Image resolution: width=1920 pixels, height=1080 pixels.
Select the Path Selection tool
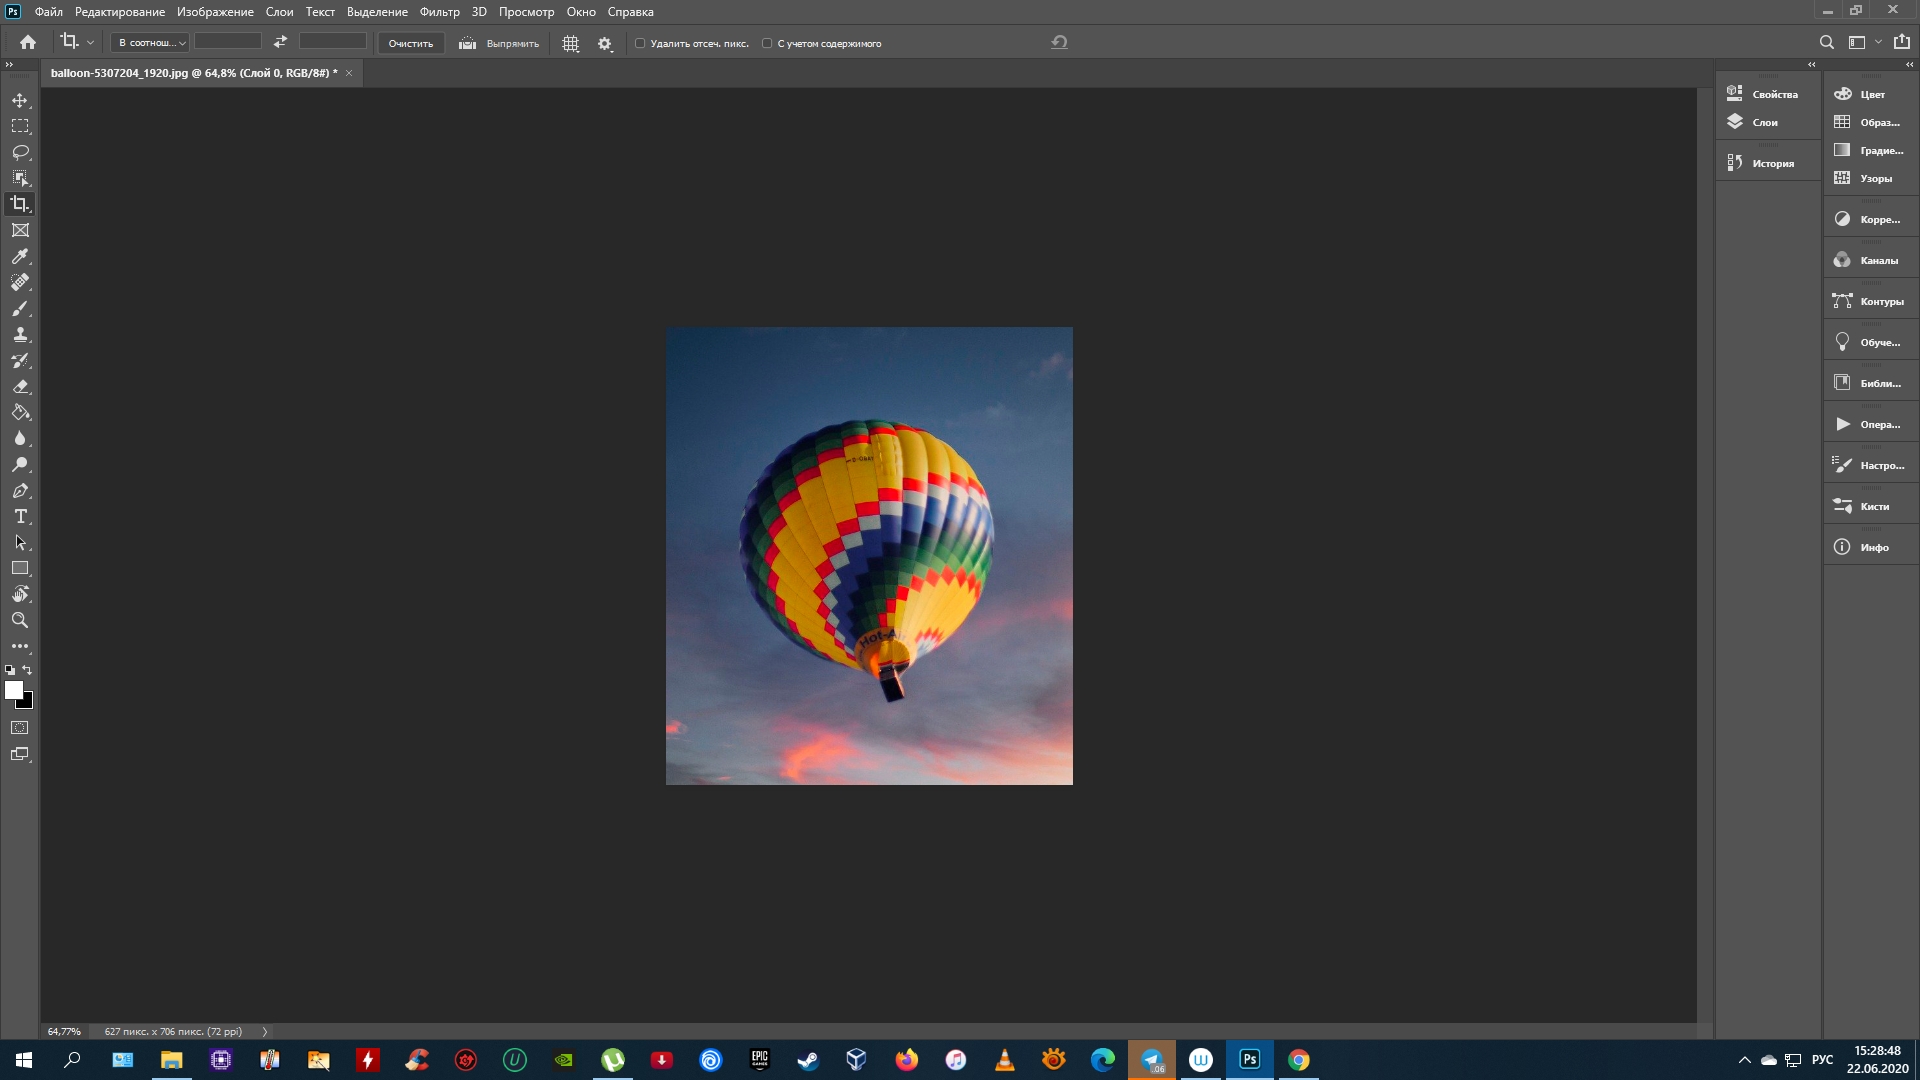20,542
